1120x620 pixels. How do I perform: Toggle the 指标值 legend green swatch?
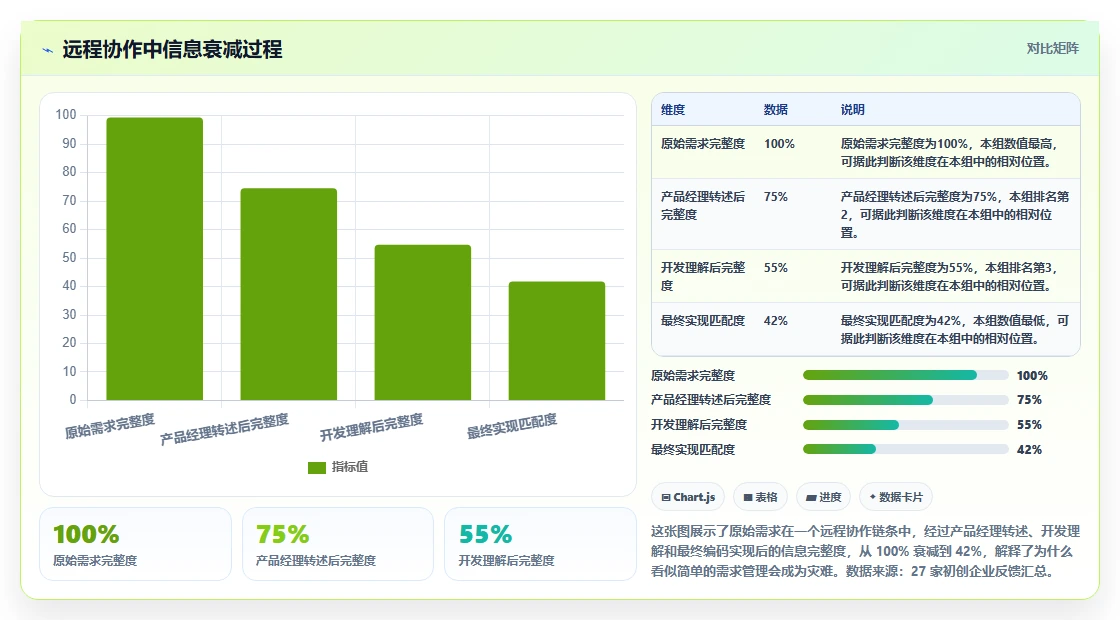(316, 467)
